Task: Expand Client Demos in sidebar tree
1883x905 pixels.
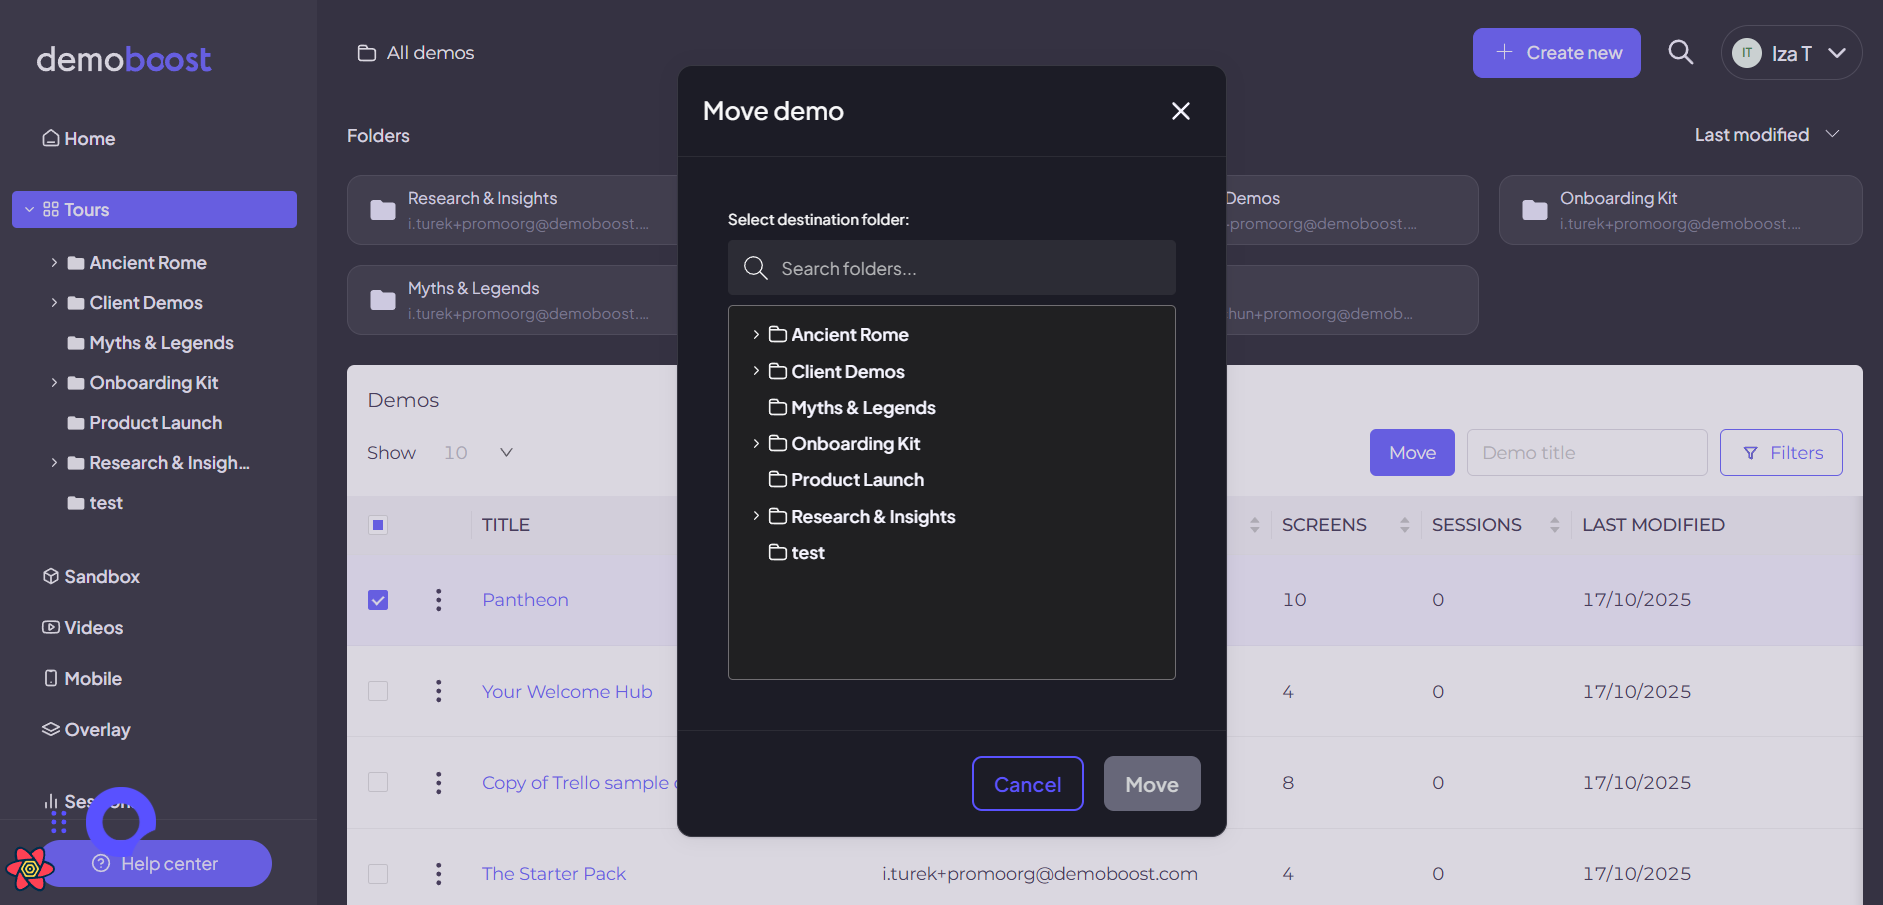Action: 54,302
